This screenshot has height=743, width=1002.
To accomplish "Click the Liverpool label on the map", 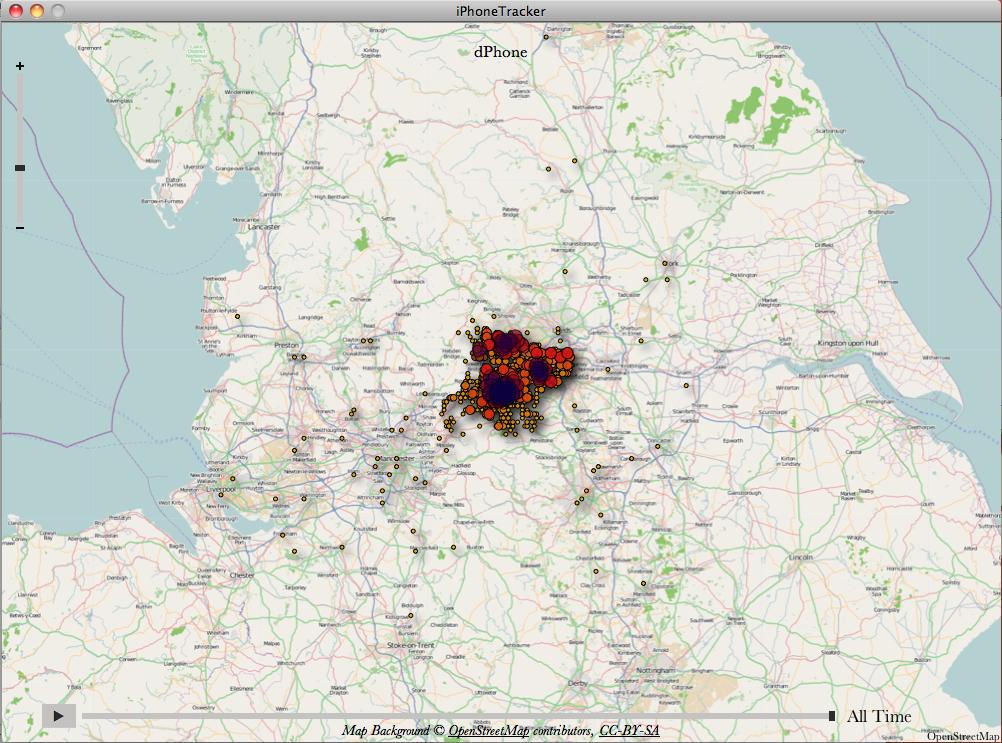I will (221, 489).
